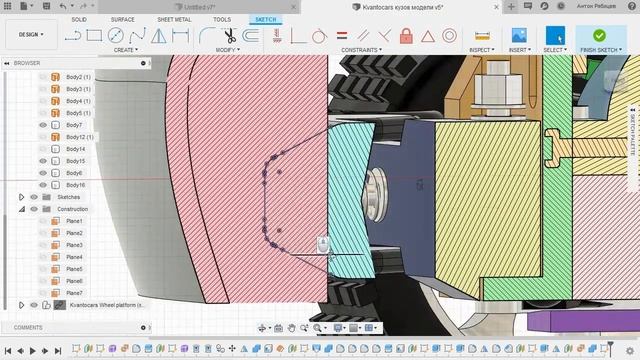Select the Mirror sketch tool
The image size is (640, 360).
(158, 36)
